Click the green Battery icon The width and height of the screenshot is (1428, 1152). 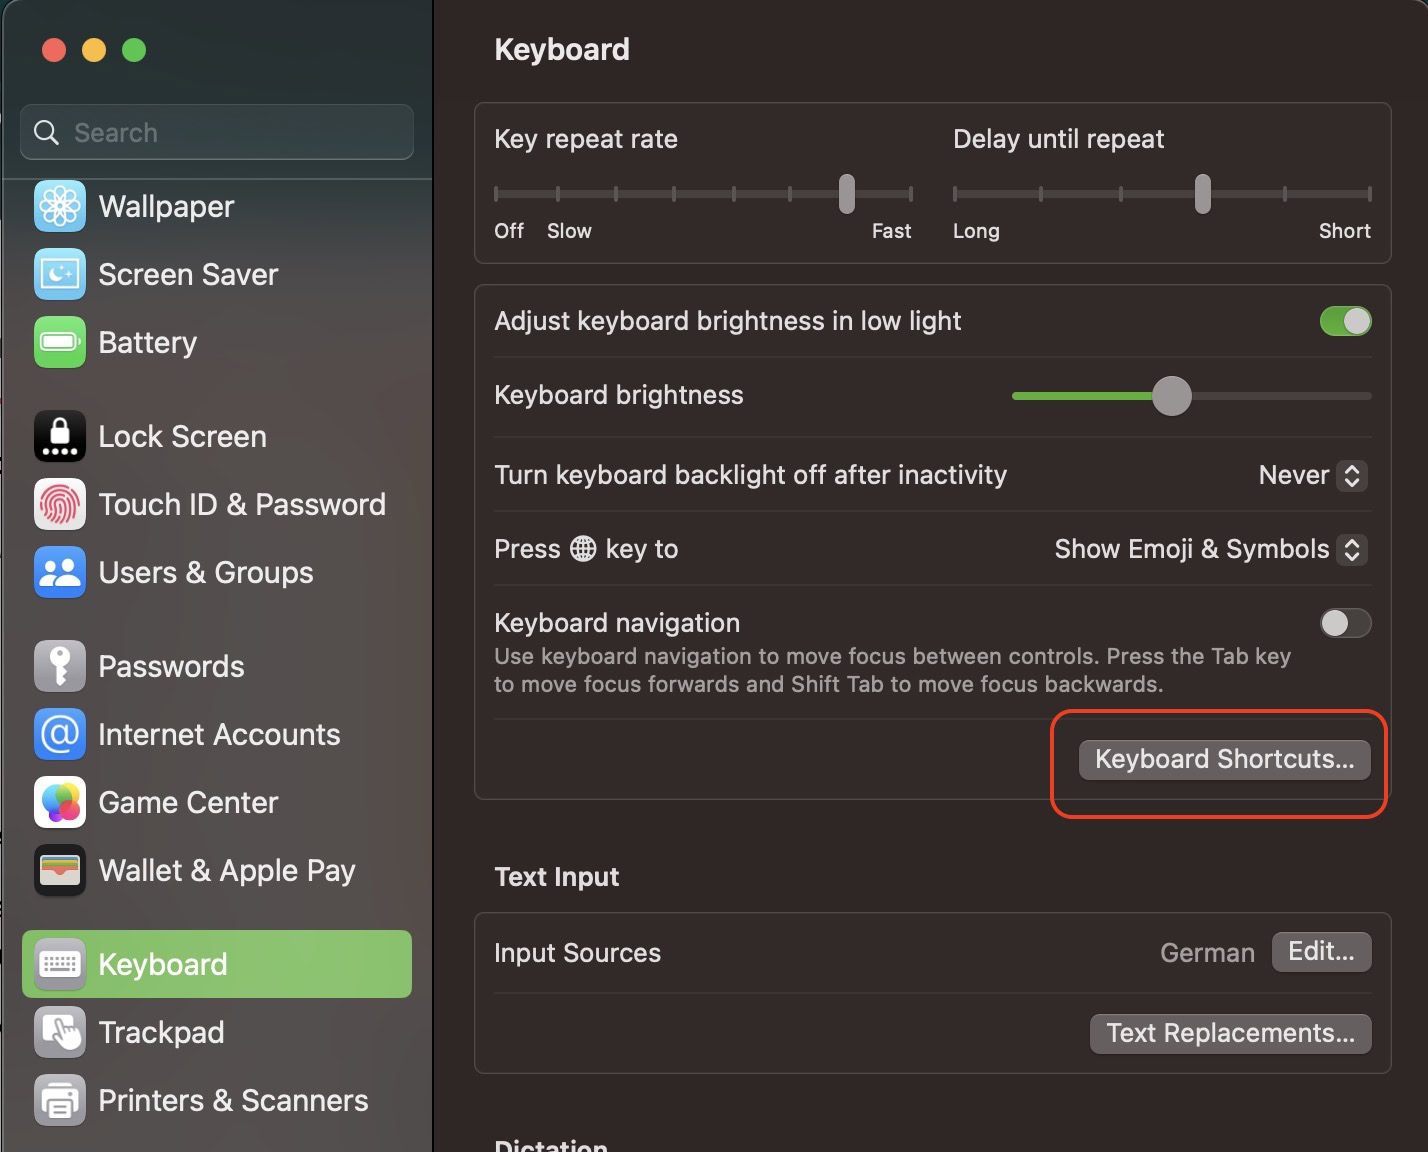[60, 342]
